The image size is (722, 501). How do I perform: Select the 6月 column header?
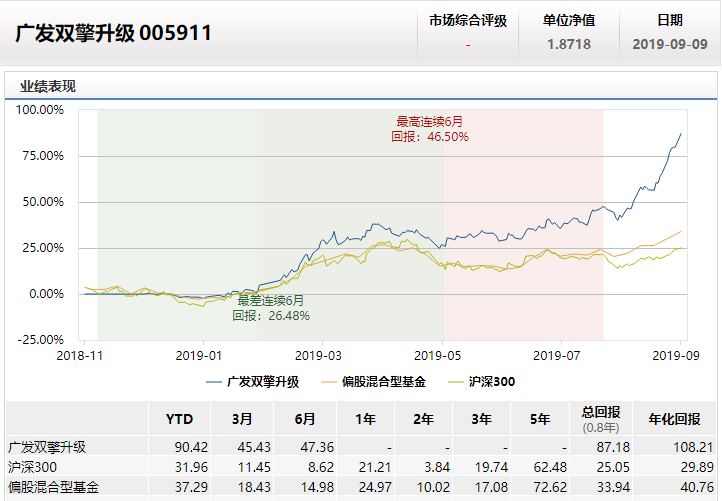click(x=305, y=419)
